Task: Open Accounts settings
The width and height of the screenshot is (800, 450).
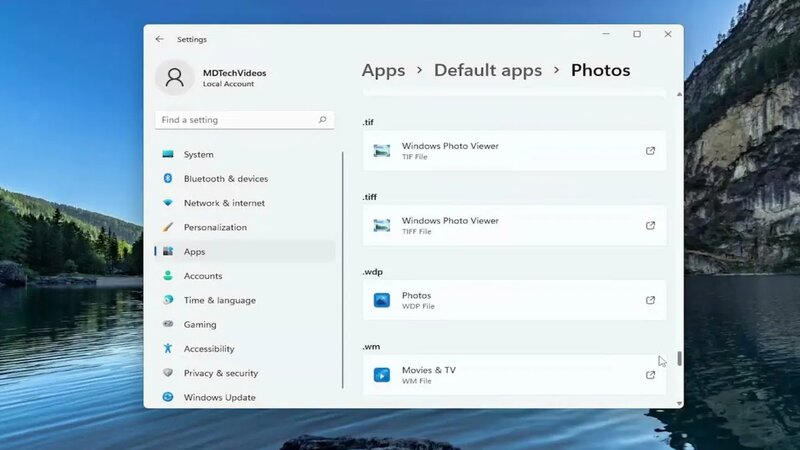Action: [x=245, y=276]
